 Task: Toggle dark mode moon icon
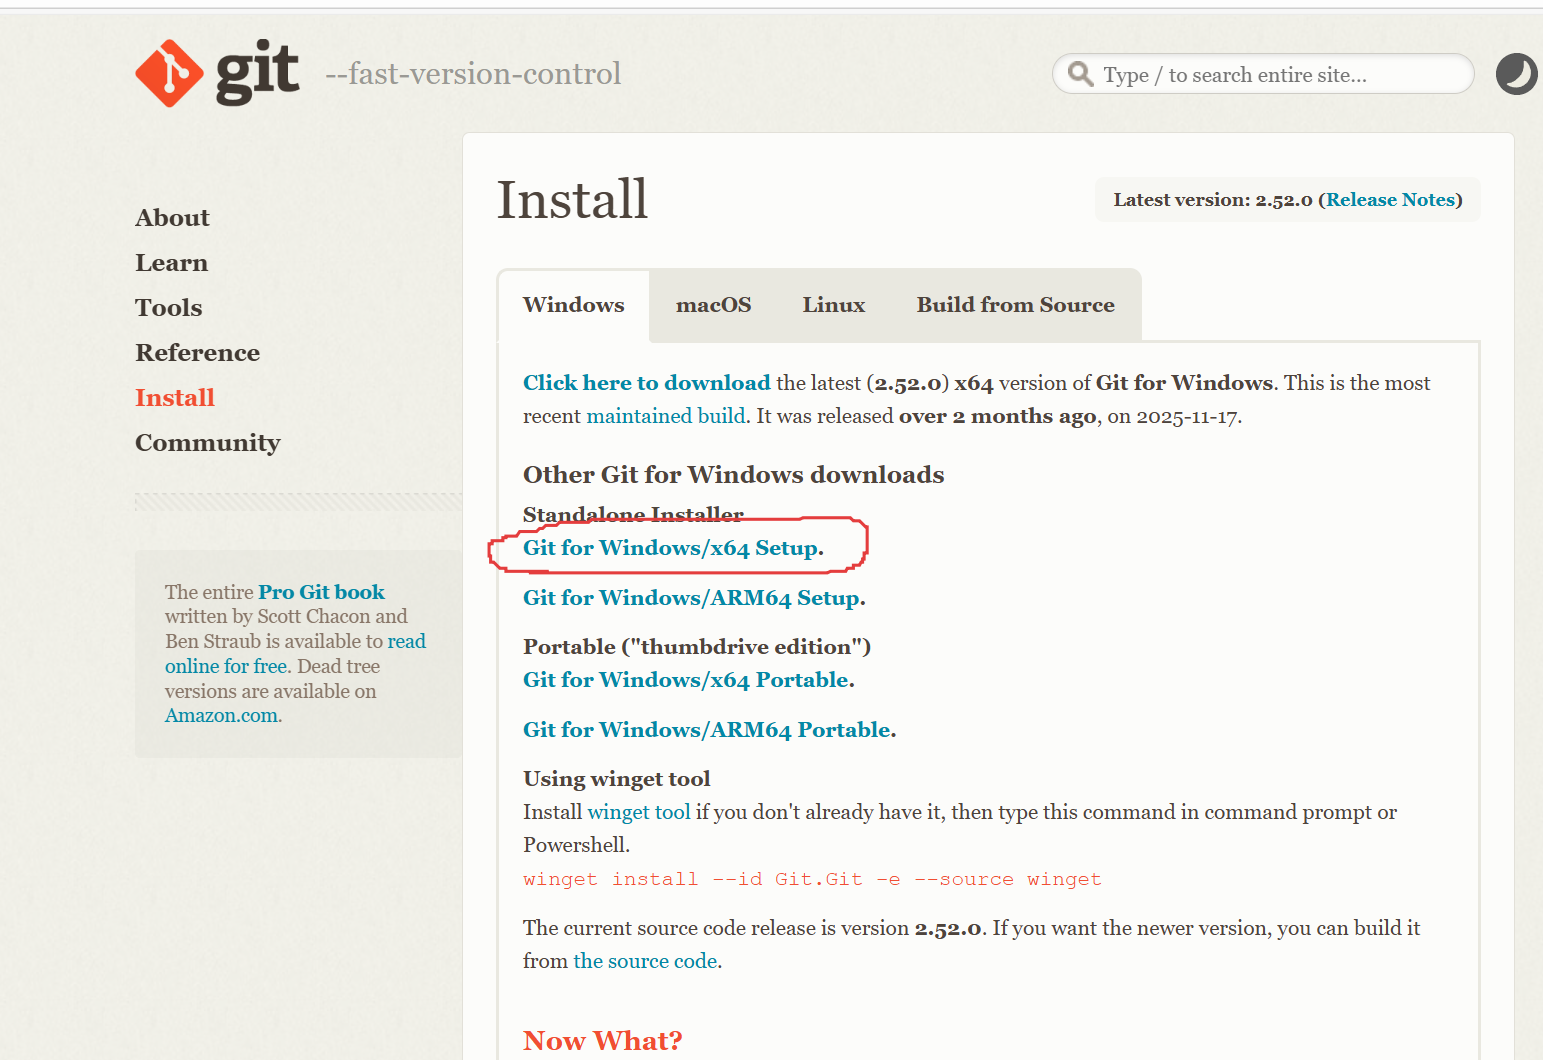tap(1516, 74)
